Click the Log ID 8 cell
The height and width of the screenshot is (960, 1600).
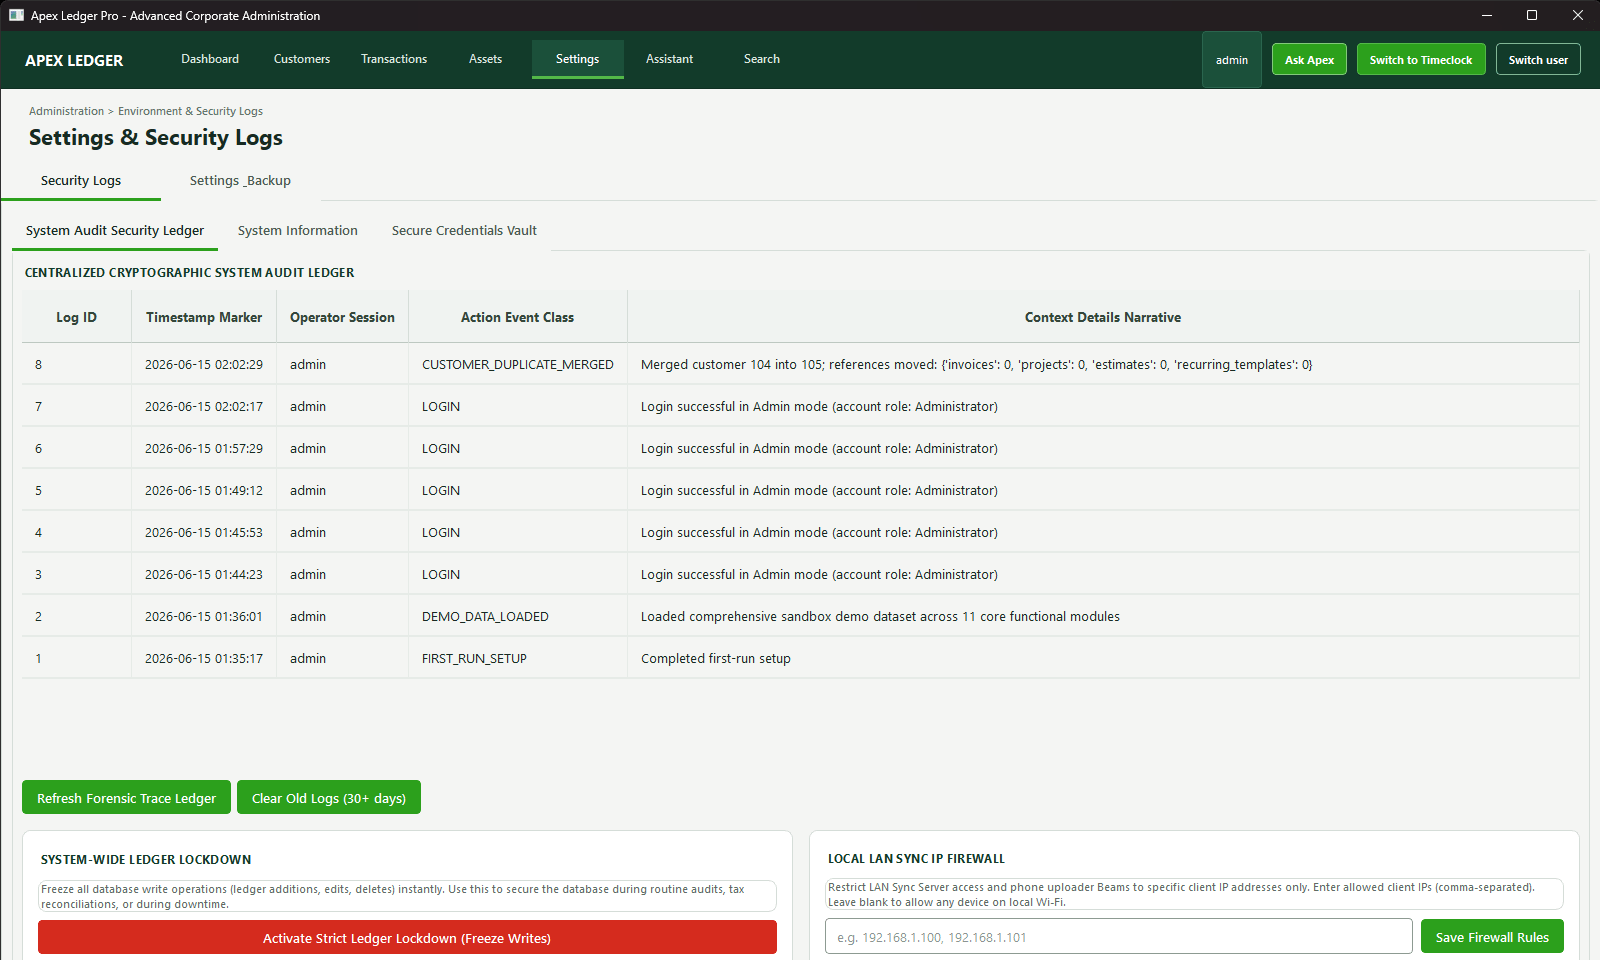(77, 365)
